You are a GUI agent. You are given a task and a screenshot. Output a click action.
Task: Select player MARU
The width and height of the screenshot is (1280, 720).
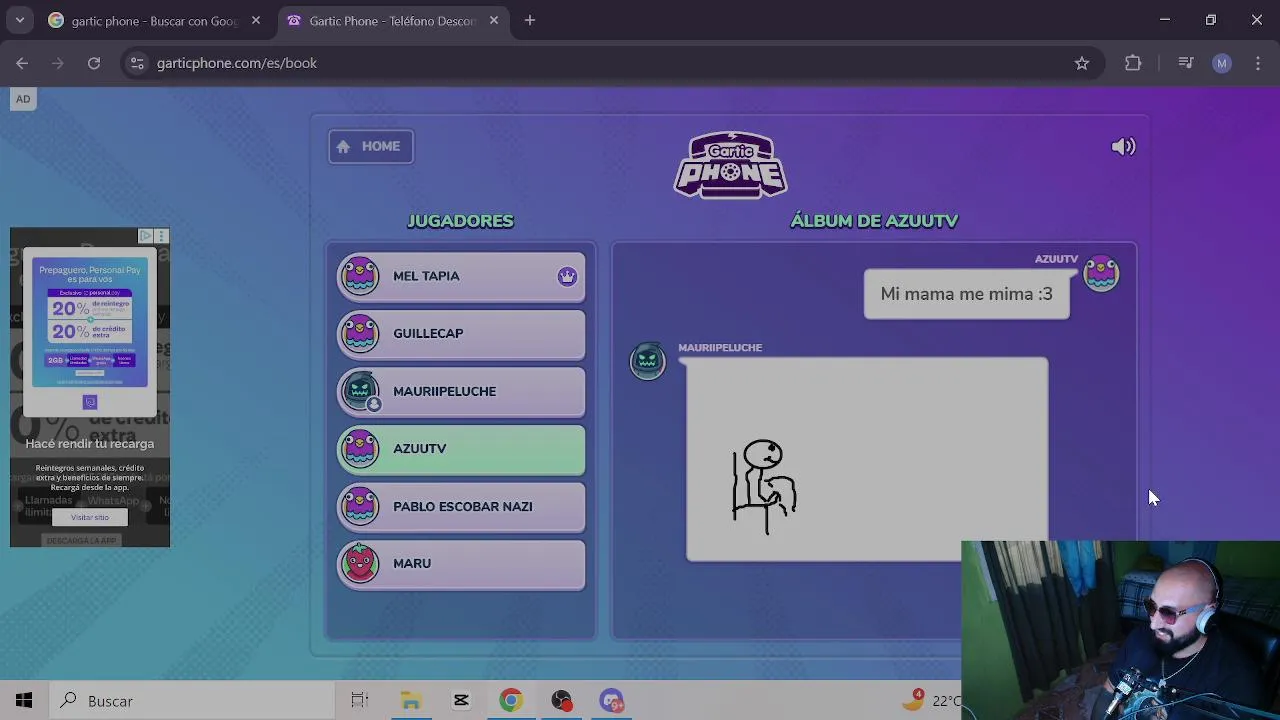(x=461, y=563)
